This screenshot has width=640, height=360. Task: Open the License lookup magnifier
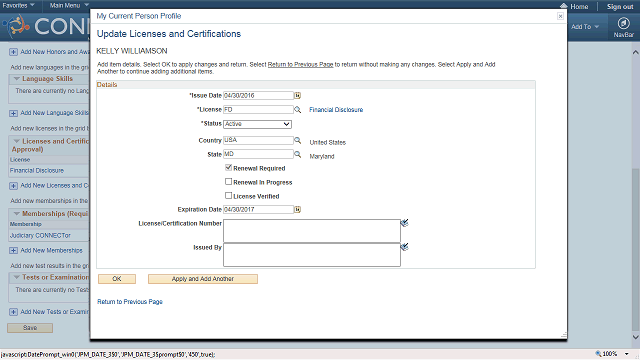point(298,109)
